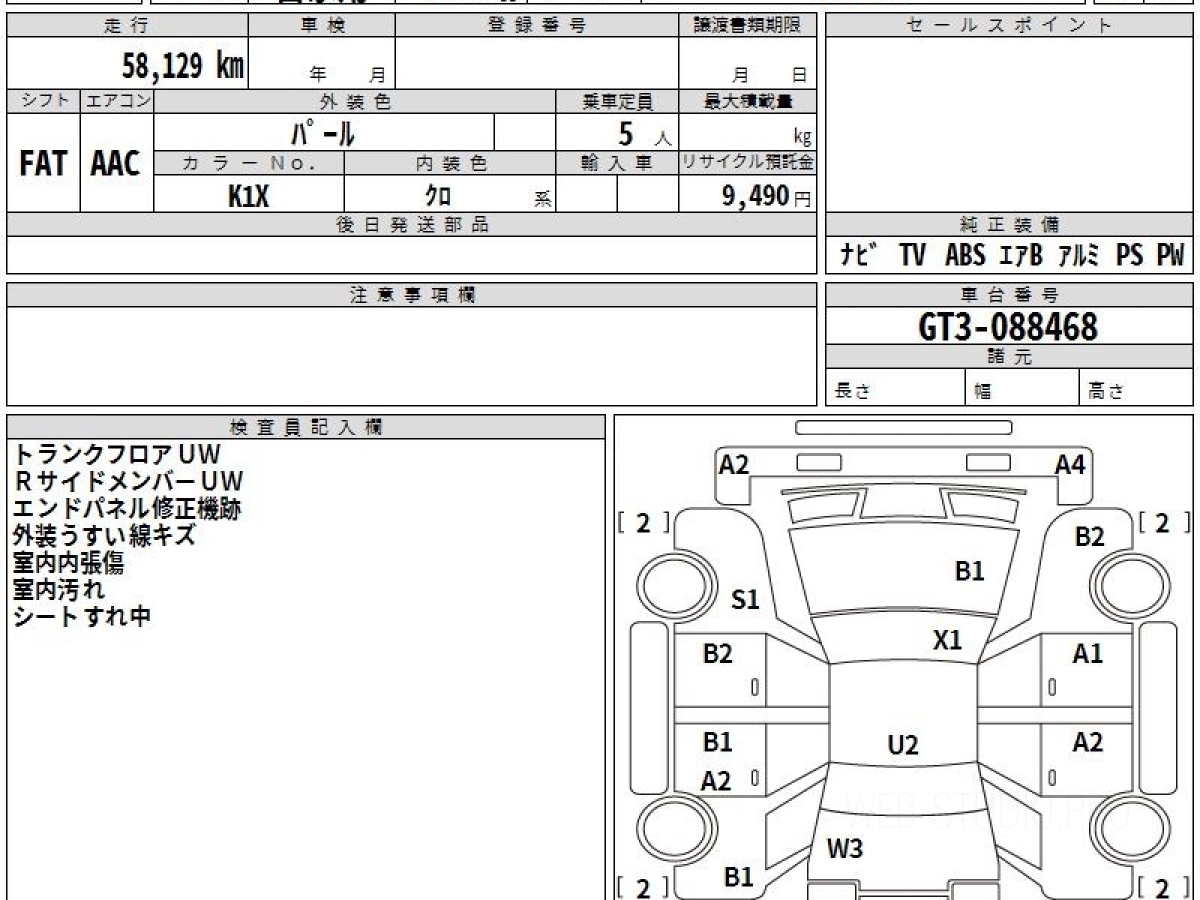The width and height of the screenshot is (1200, 900).
Task: Select the 登録番号 header
Action: [x=537, y=26]
